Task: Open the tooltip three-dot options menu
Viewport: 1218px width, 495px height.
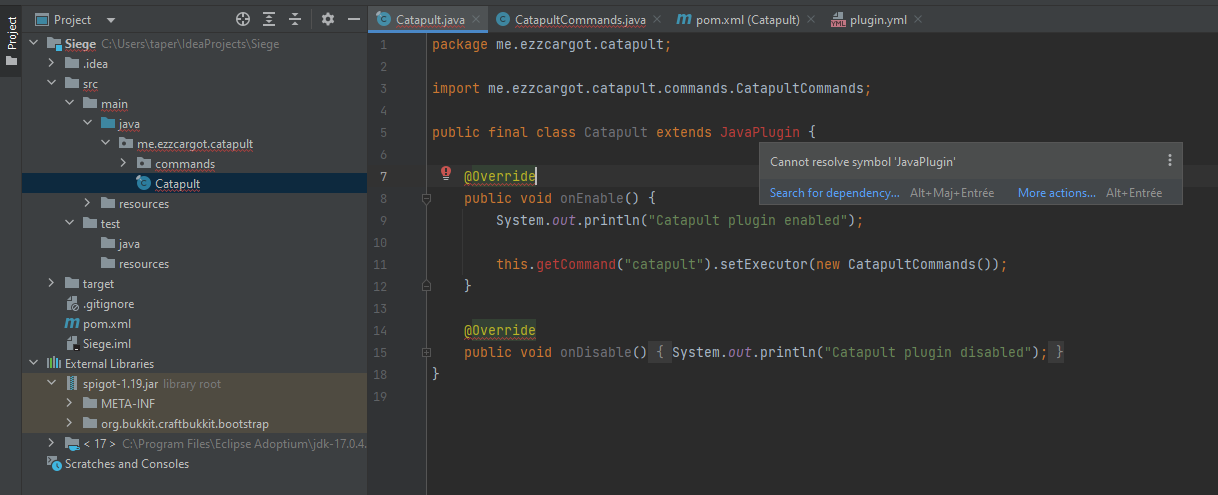Action: (x=1170, y=160)
